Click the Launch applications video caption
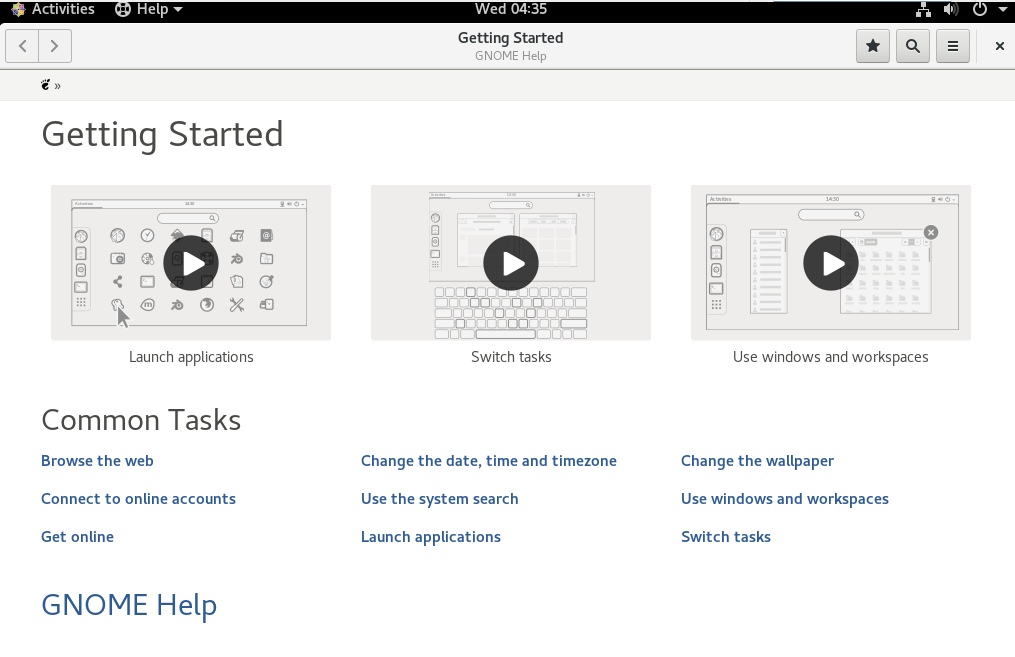 [x=191, y=357]
